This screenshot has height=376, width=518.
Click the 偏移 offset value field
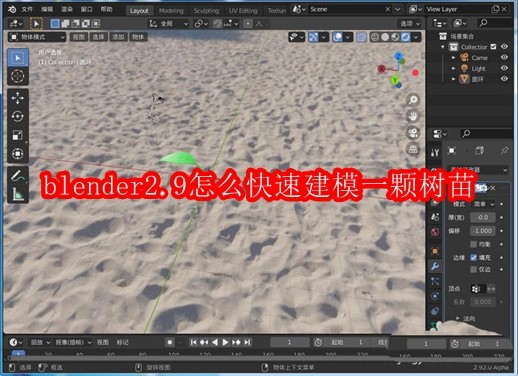point(483,231)
